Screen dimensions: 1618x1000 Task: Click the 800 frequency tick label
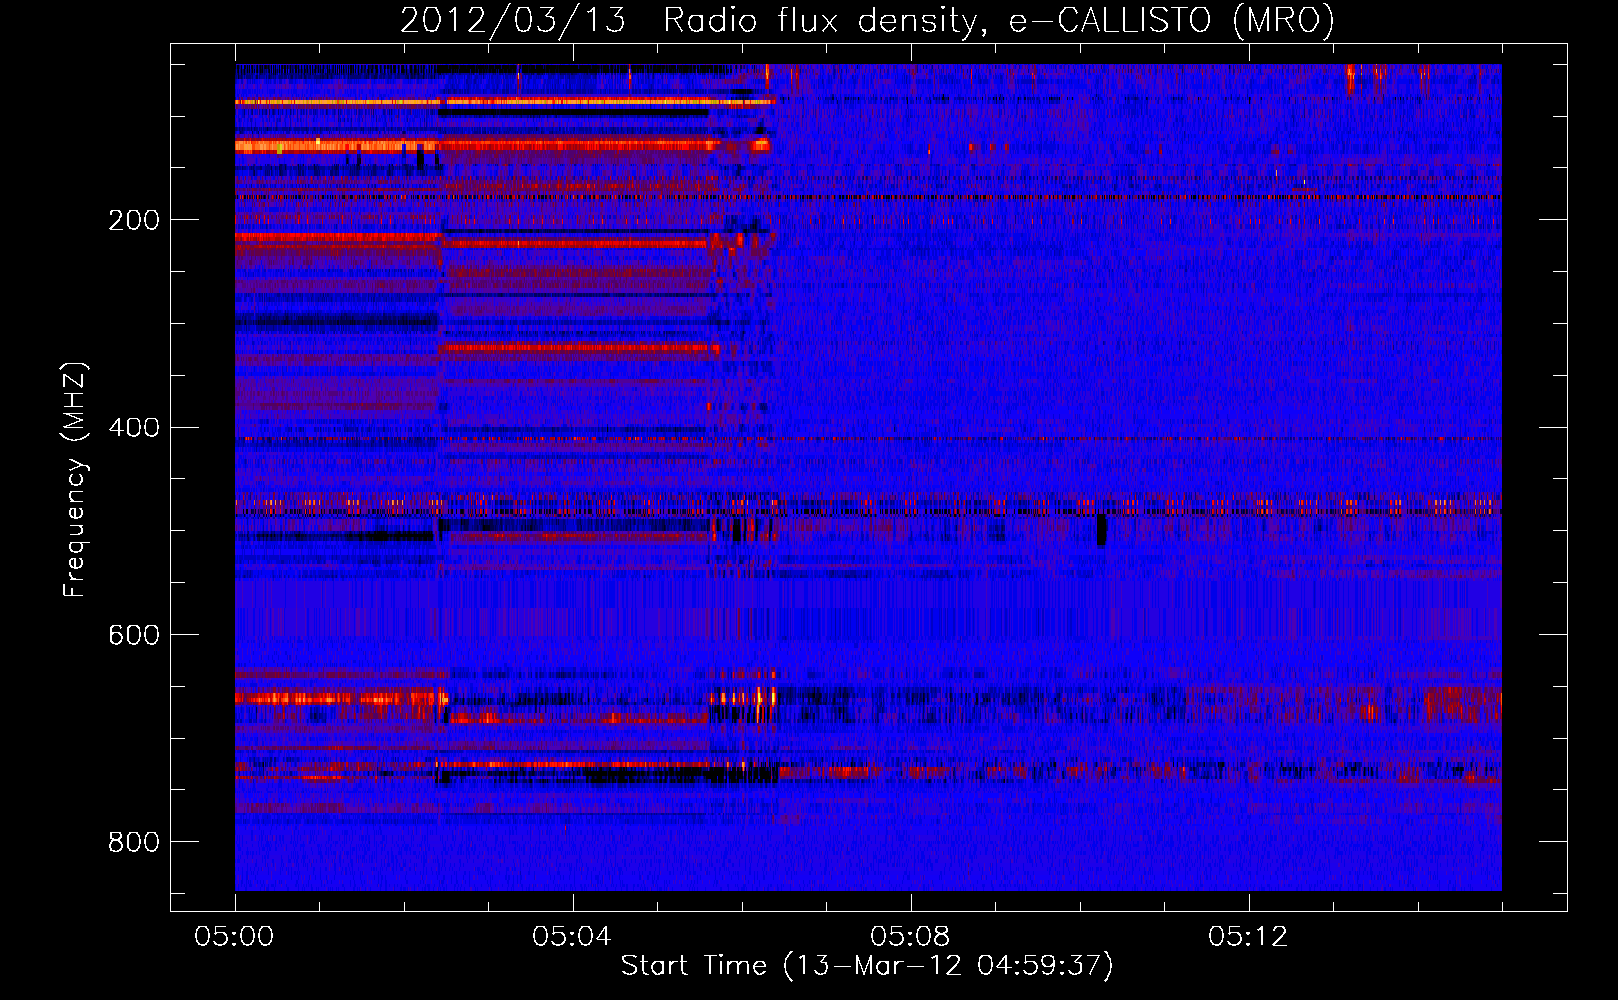134,843
